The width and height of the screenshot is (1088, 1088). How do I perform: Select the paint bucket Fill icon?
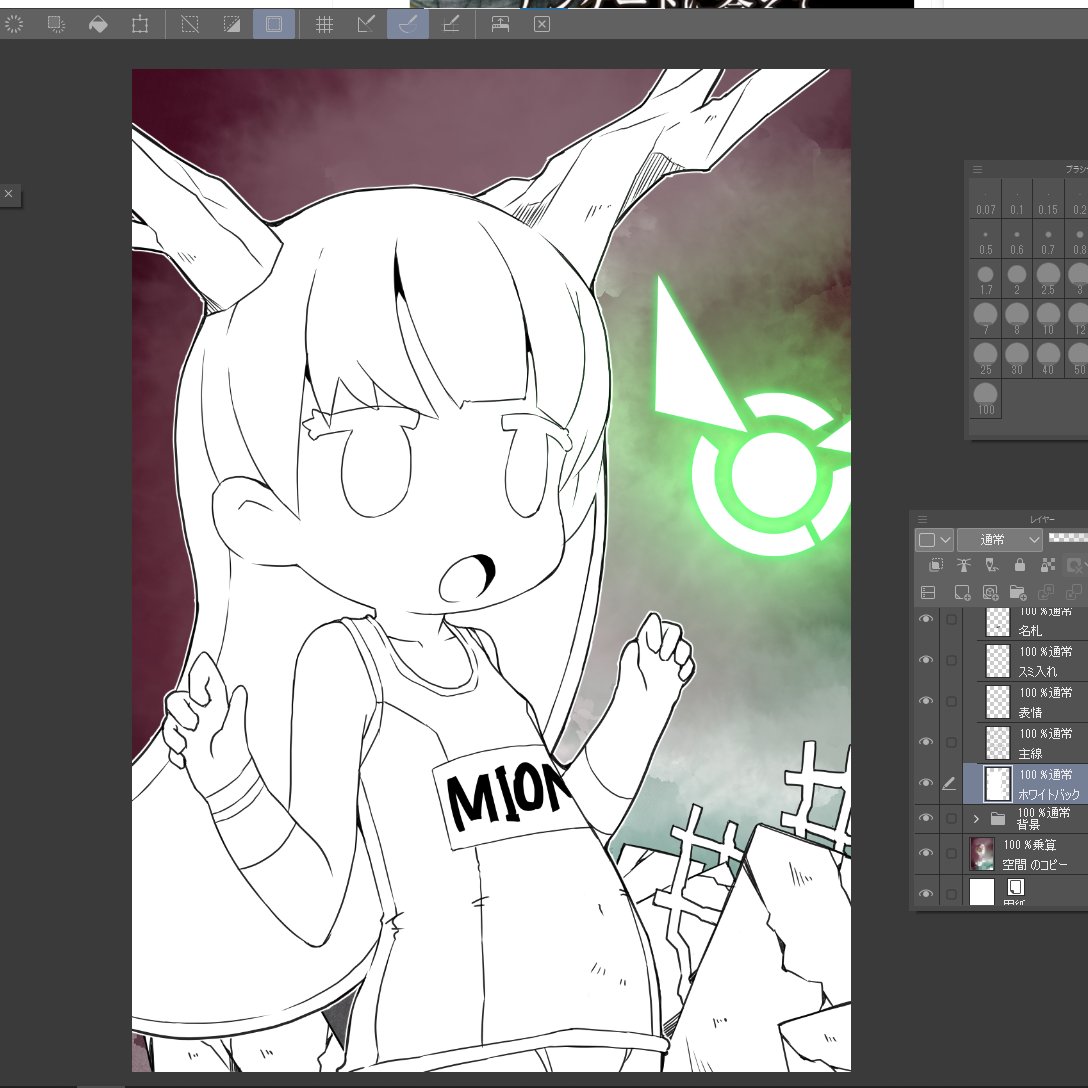[98, 24]
